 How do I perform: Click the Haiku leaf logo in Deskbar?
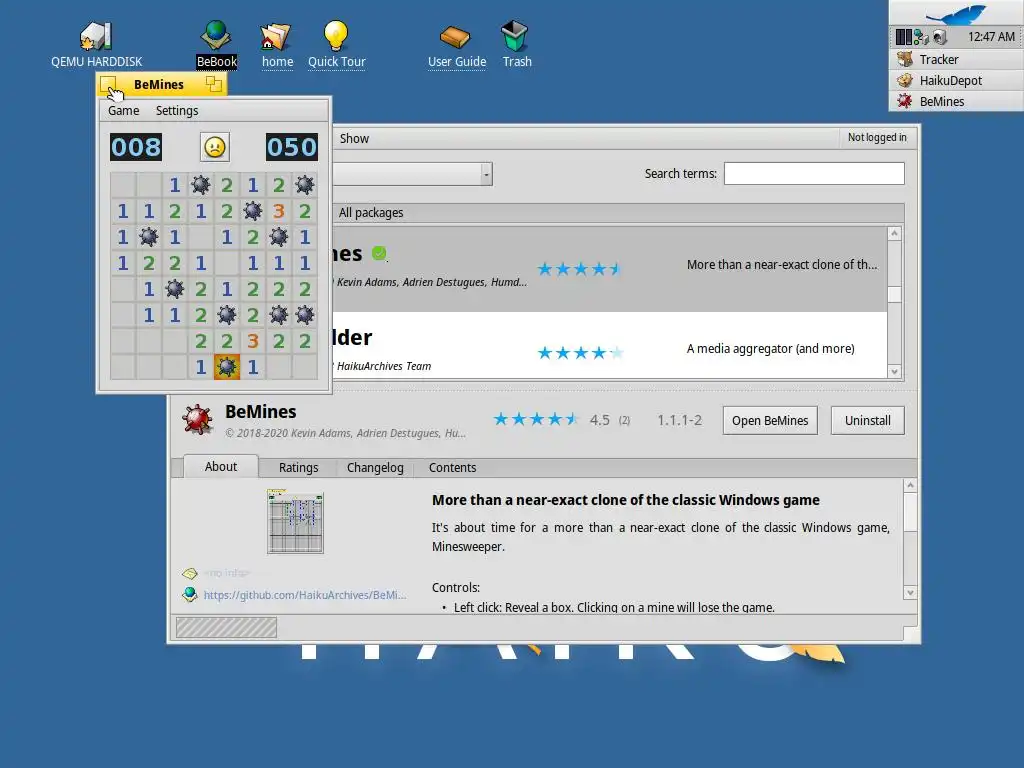pos(955,14)
